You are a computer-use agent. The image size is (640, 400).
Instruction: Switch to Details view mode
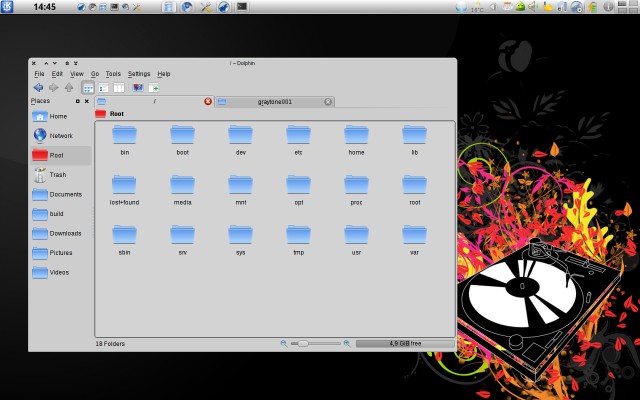103,87
